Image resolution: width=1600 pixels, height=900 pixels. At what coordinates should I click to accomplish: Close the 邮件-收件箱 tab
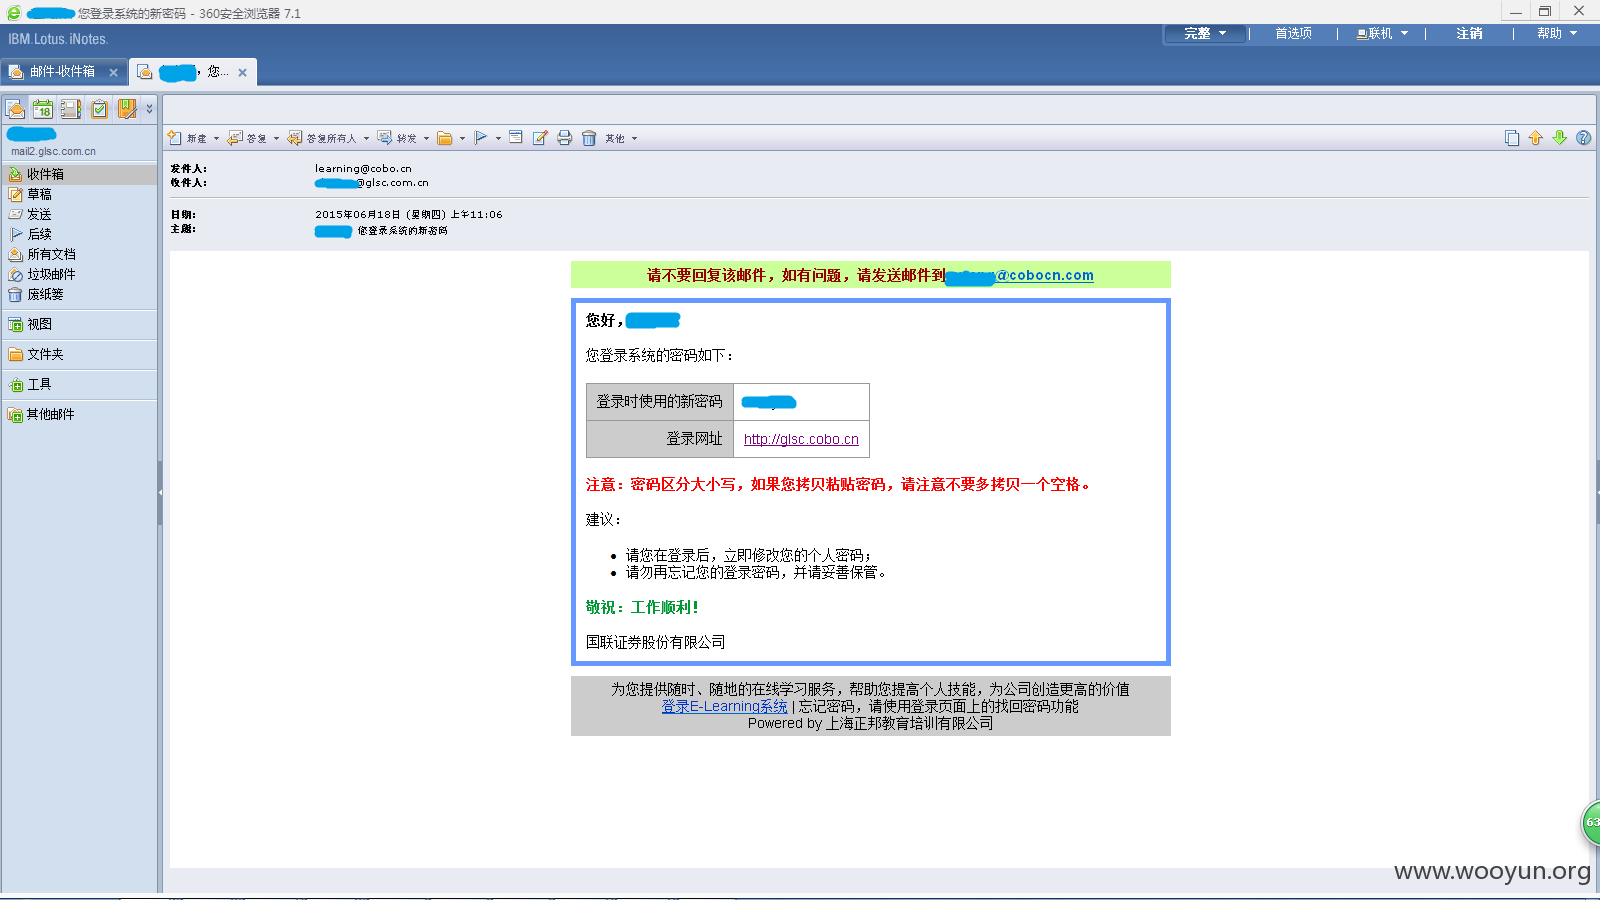pyautogui.click(x=113, y=72)
